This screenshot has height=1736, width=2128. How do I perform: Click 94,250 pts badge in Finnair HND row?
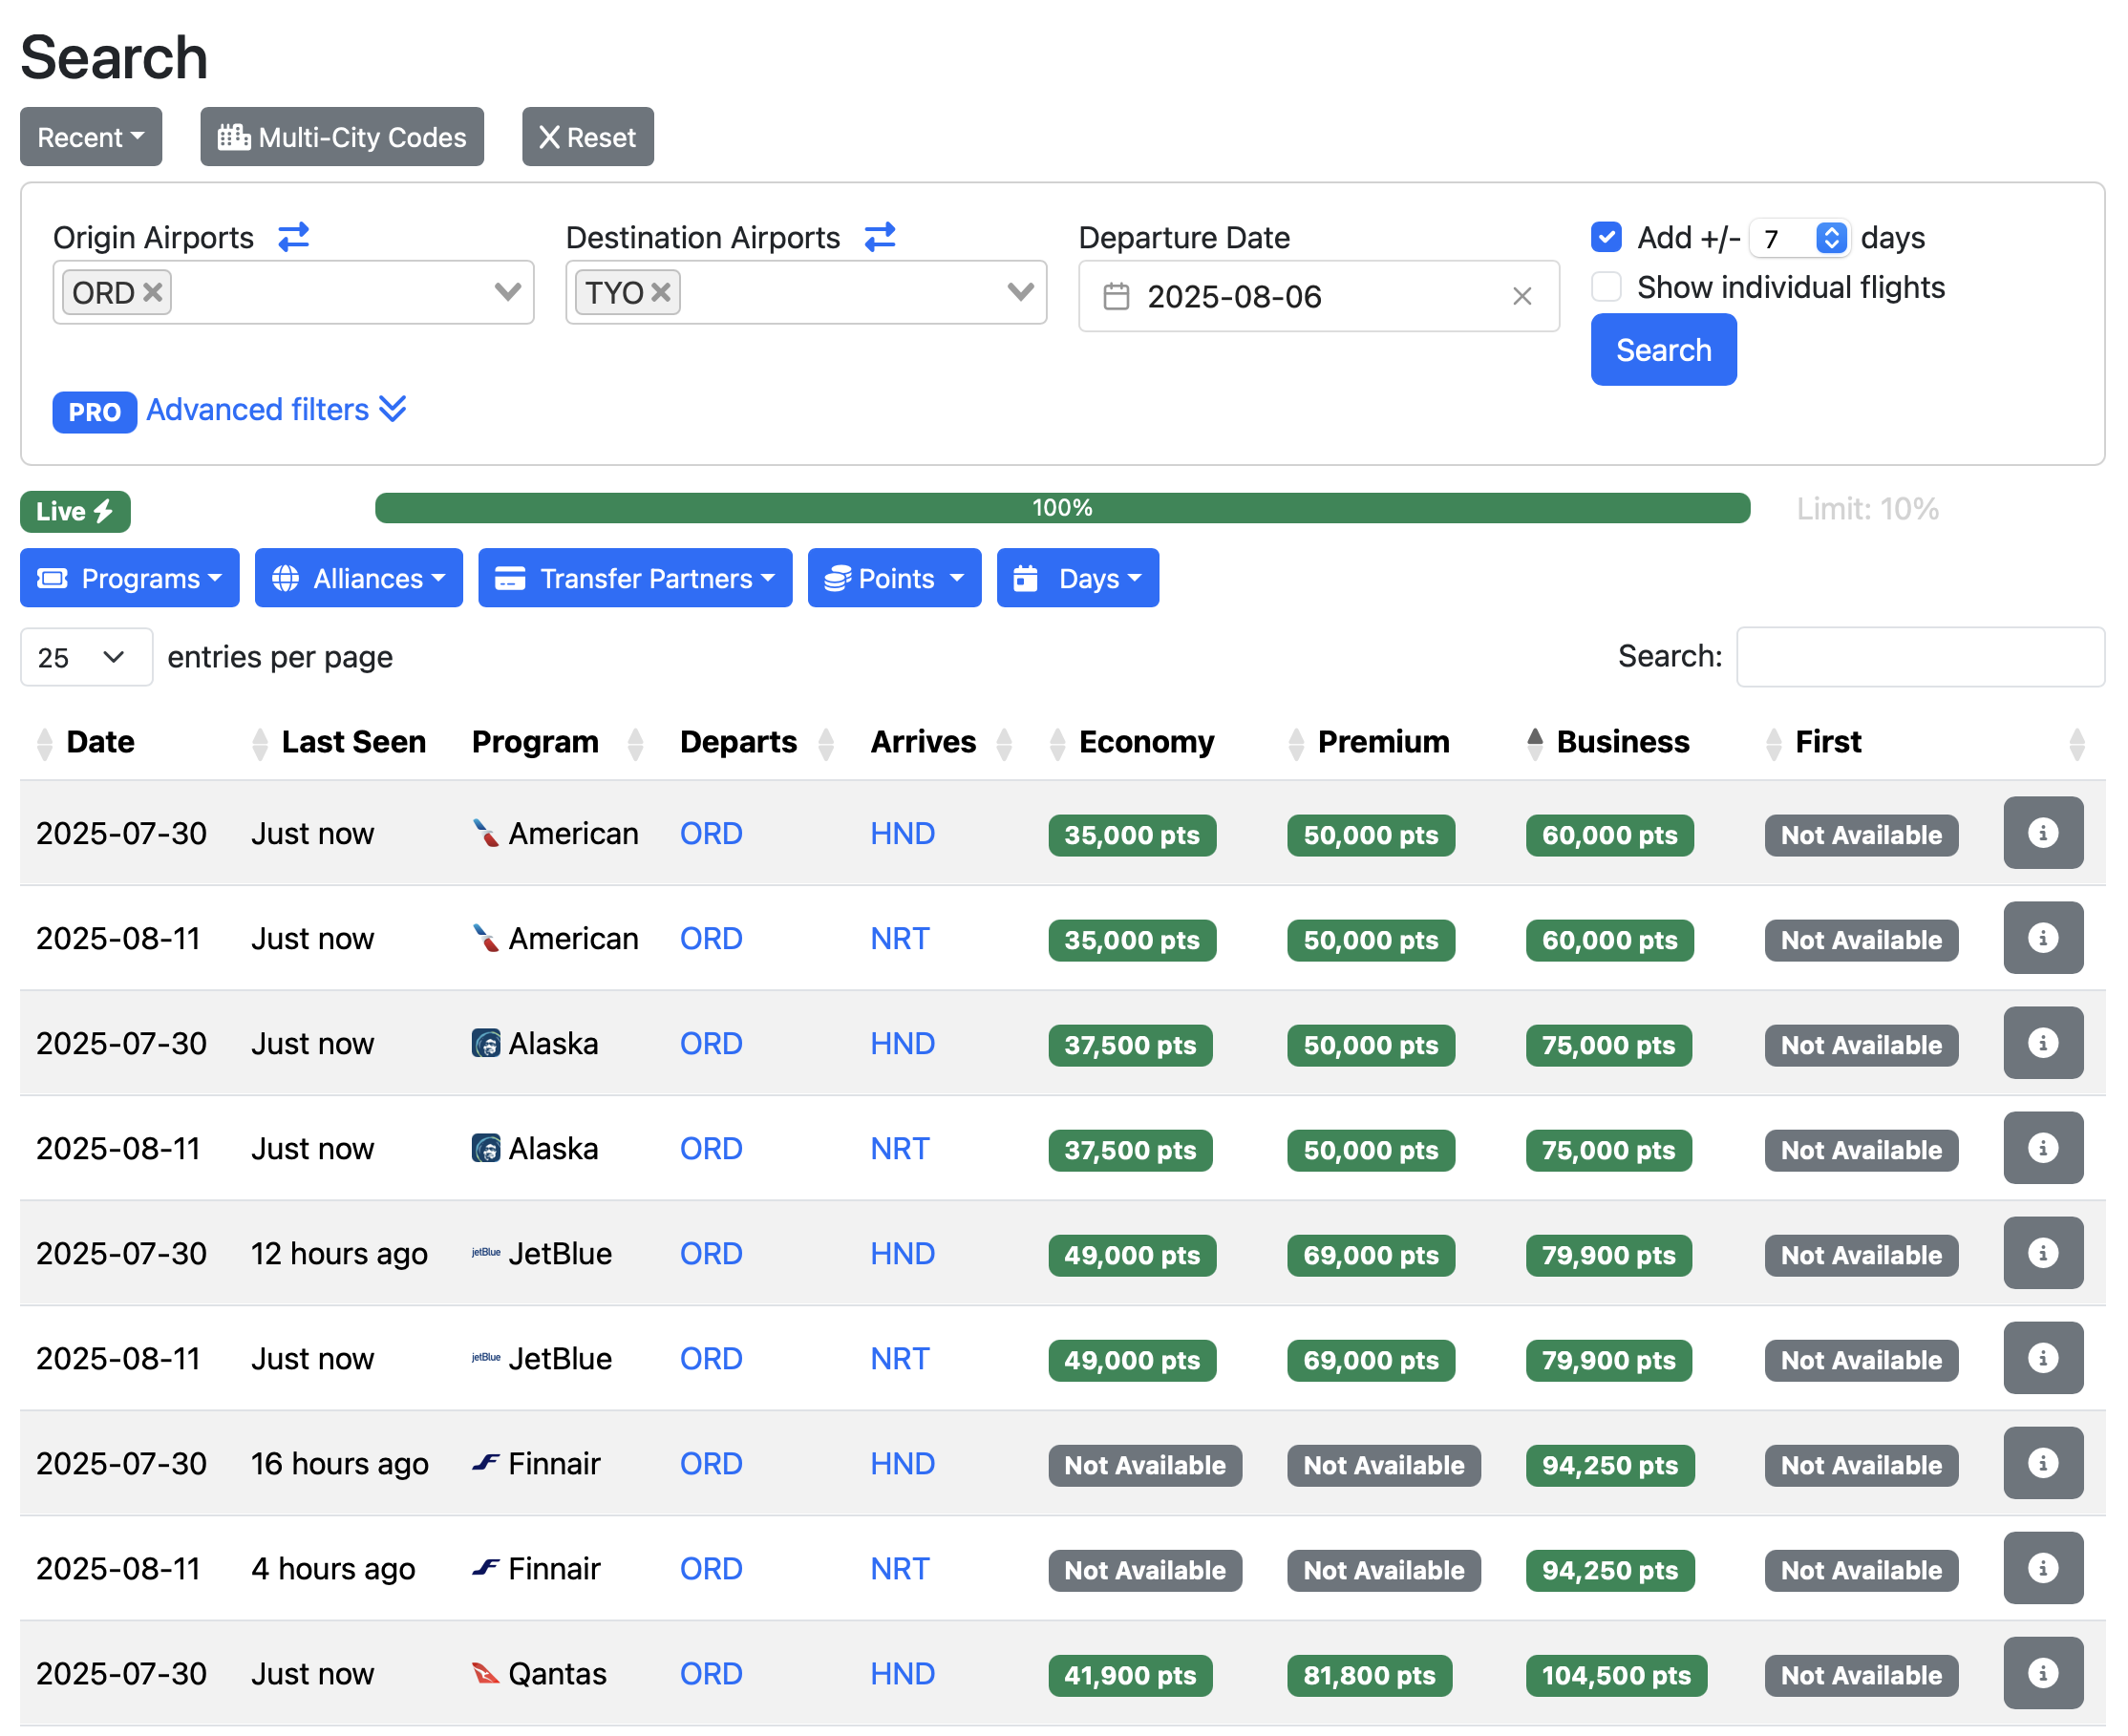pos(1610,1466)
